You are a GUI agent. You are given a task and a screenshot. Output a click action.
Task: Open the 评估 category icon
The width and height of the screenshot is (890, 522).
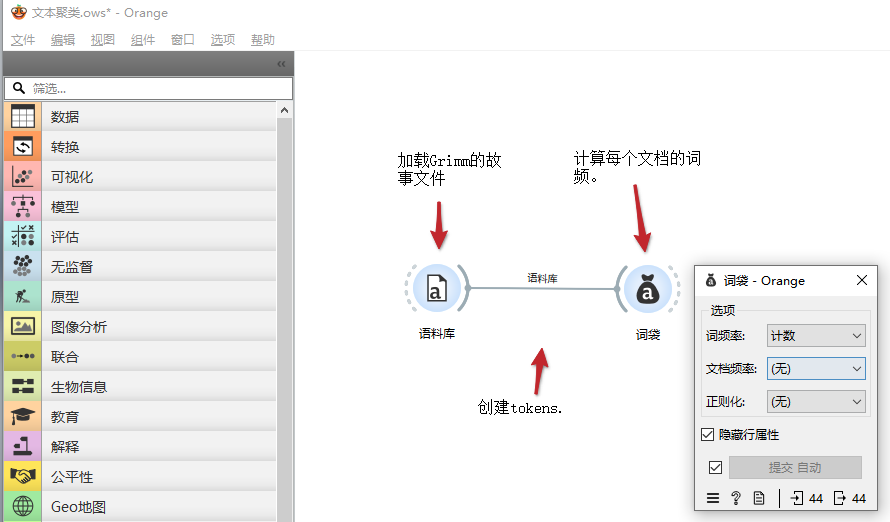pyautogui.click(x=23, y=237)
